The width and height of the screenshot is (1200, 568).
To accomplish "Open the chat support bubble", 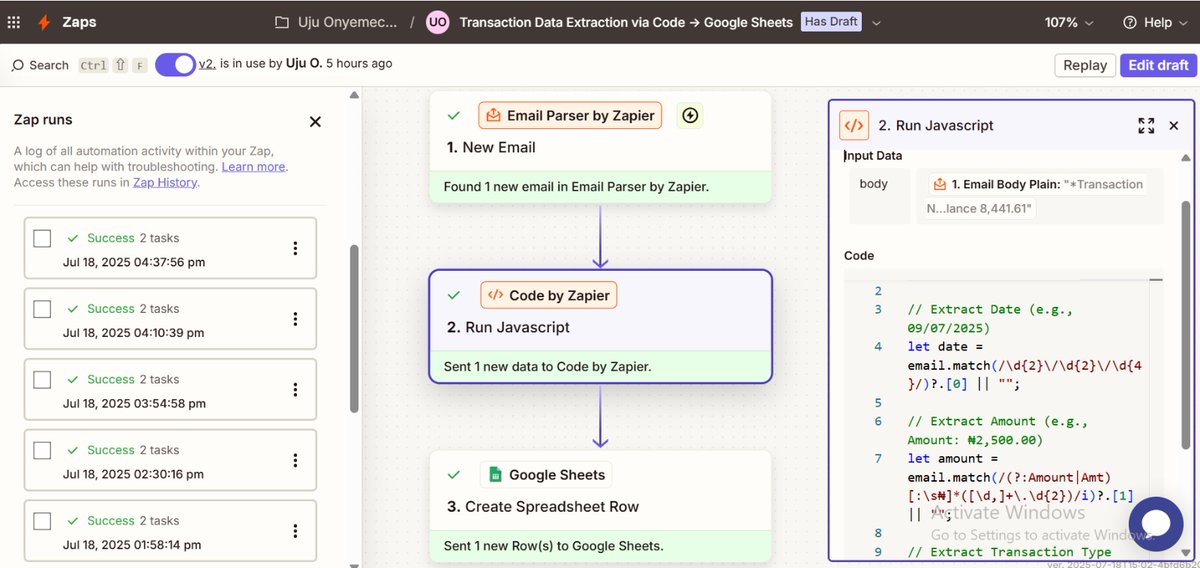I will pyautogui.click(x=1156, y=524).
